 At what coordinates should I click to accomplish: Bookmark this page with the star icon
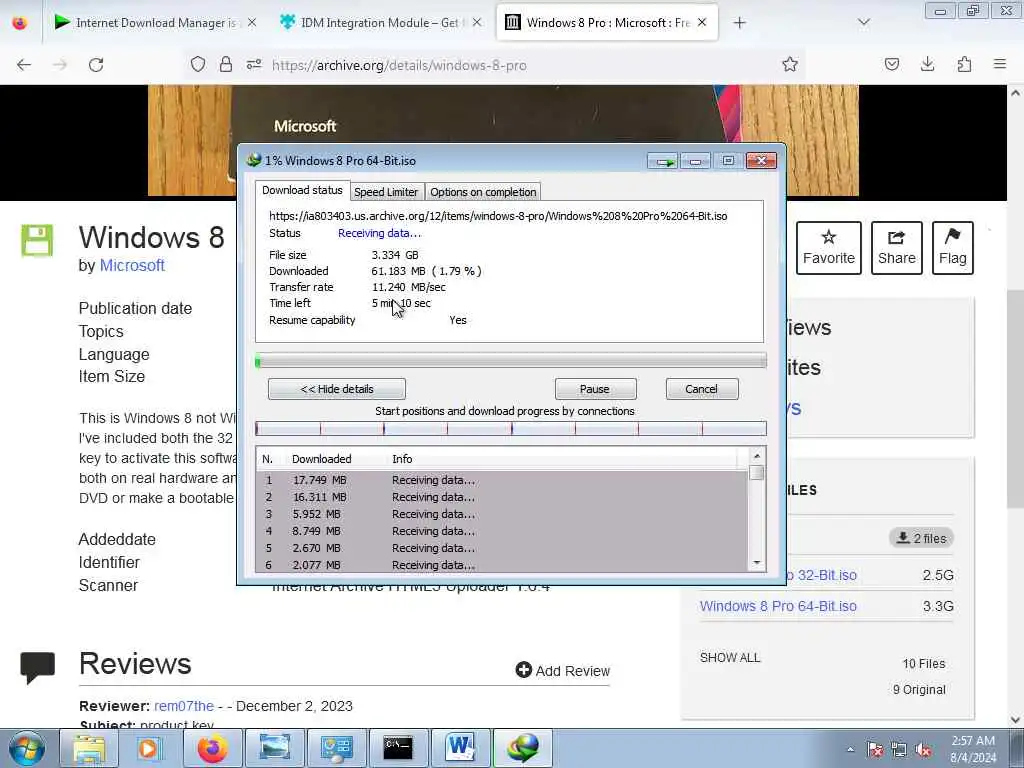pos(790,65)
